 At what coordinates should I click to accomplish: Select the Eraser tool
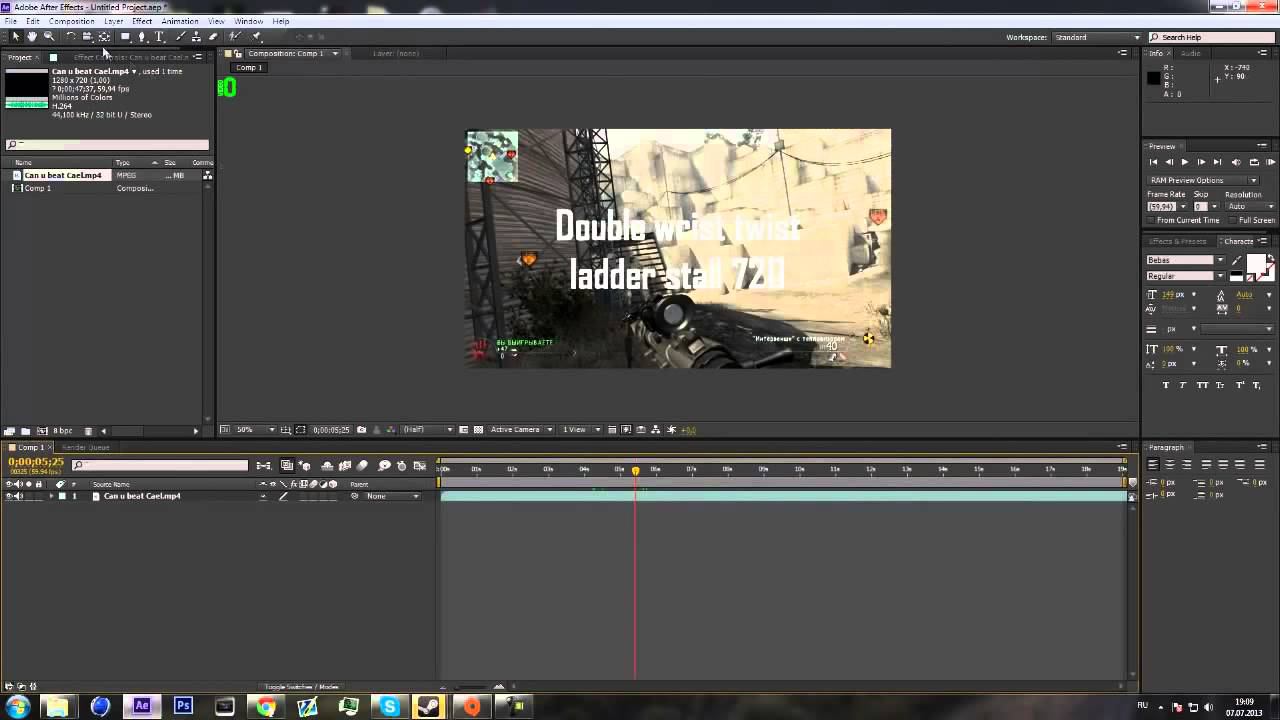(x=212, y=36)
